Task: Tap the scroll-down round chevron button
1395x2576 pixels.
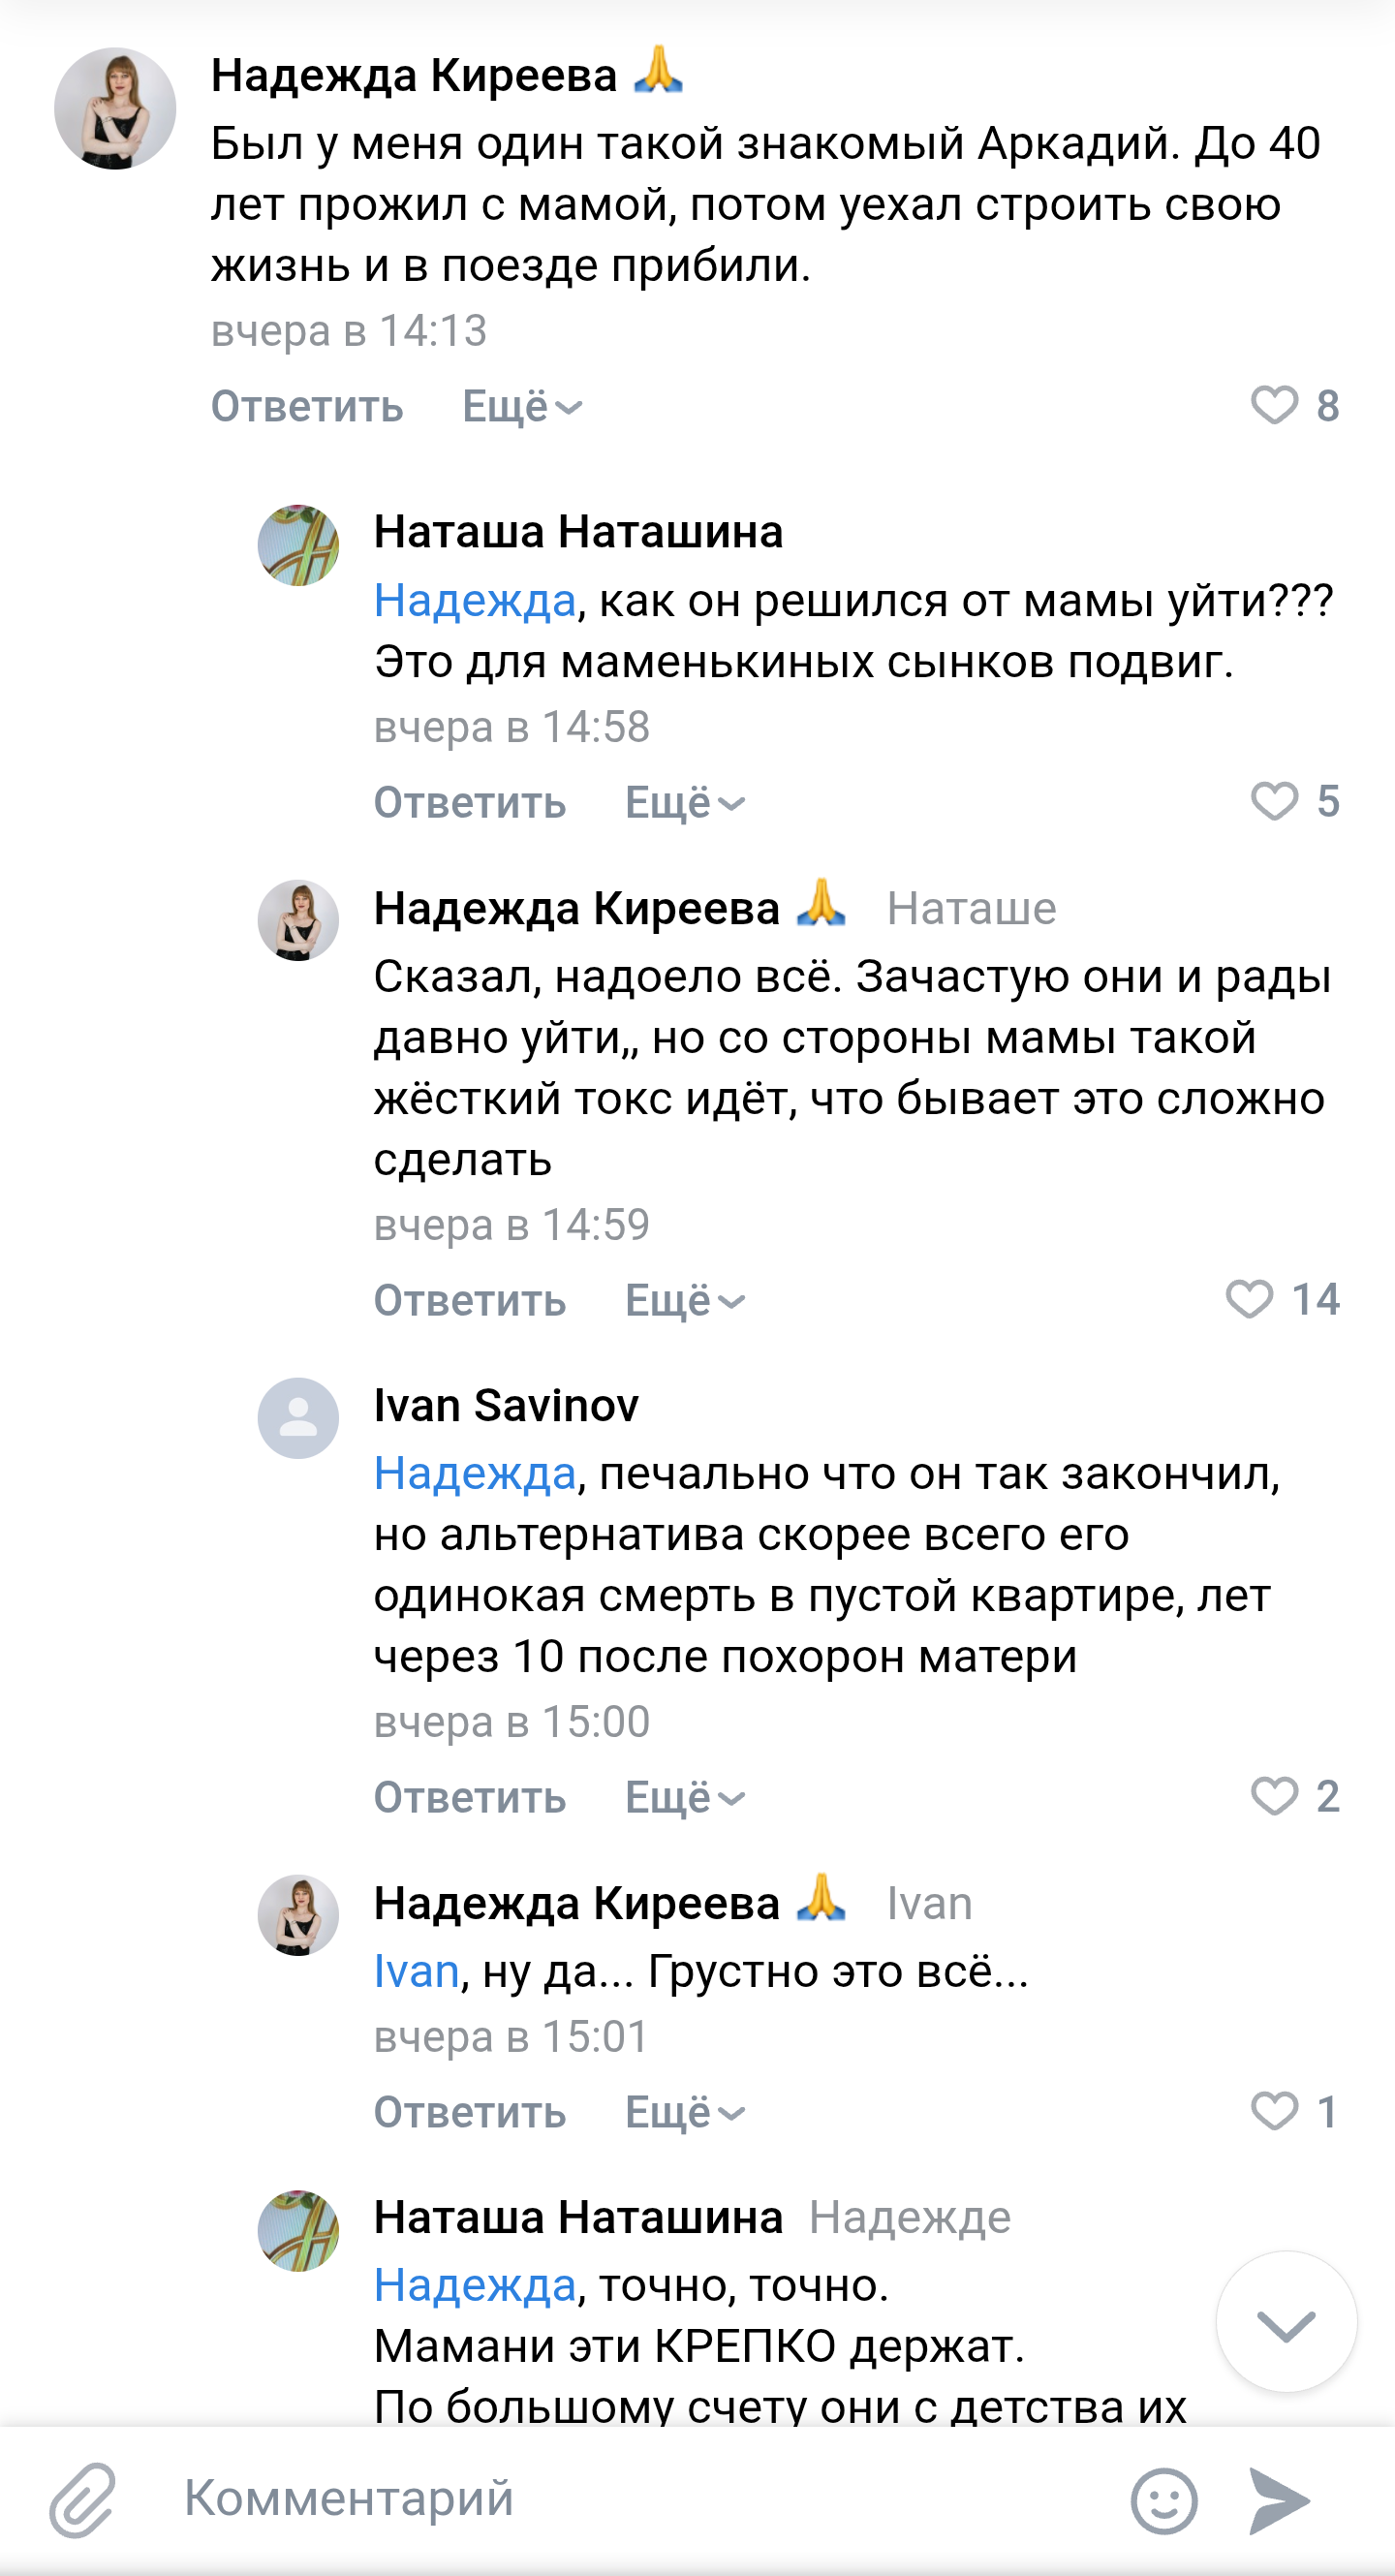Action: [1285, 2324]
